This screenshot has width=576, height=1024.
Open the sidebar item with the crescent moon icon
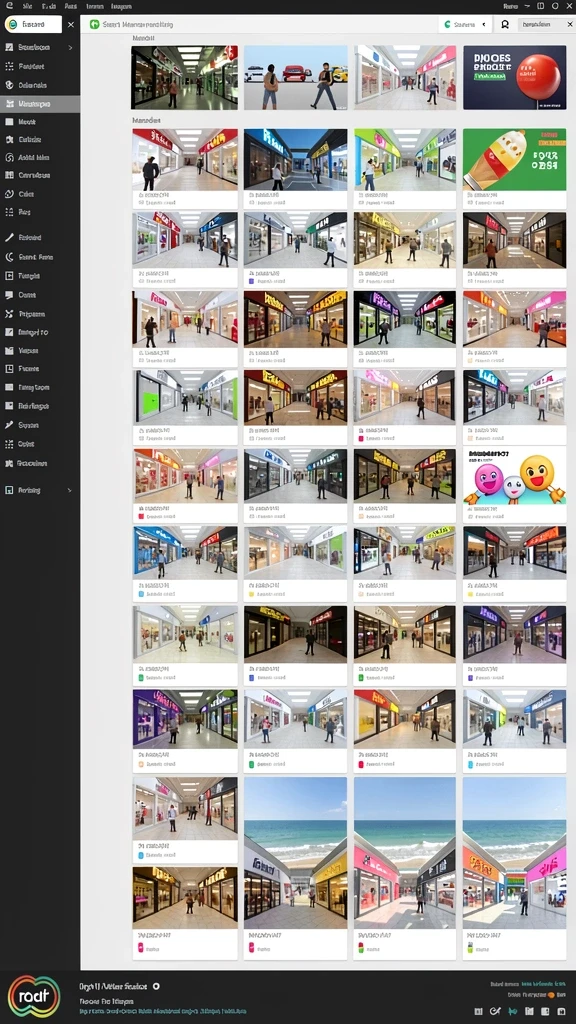(39, 257)
